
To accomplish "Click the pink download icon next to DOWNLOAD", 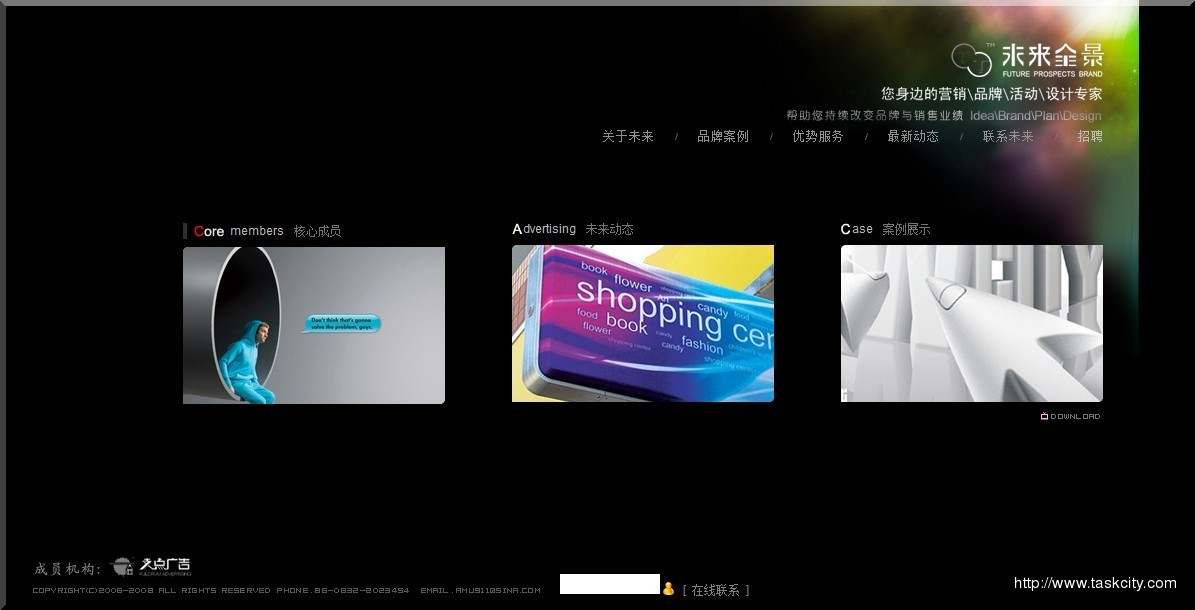I will coord(1044,417).
